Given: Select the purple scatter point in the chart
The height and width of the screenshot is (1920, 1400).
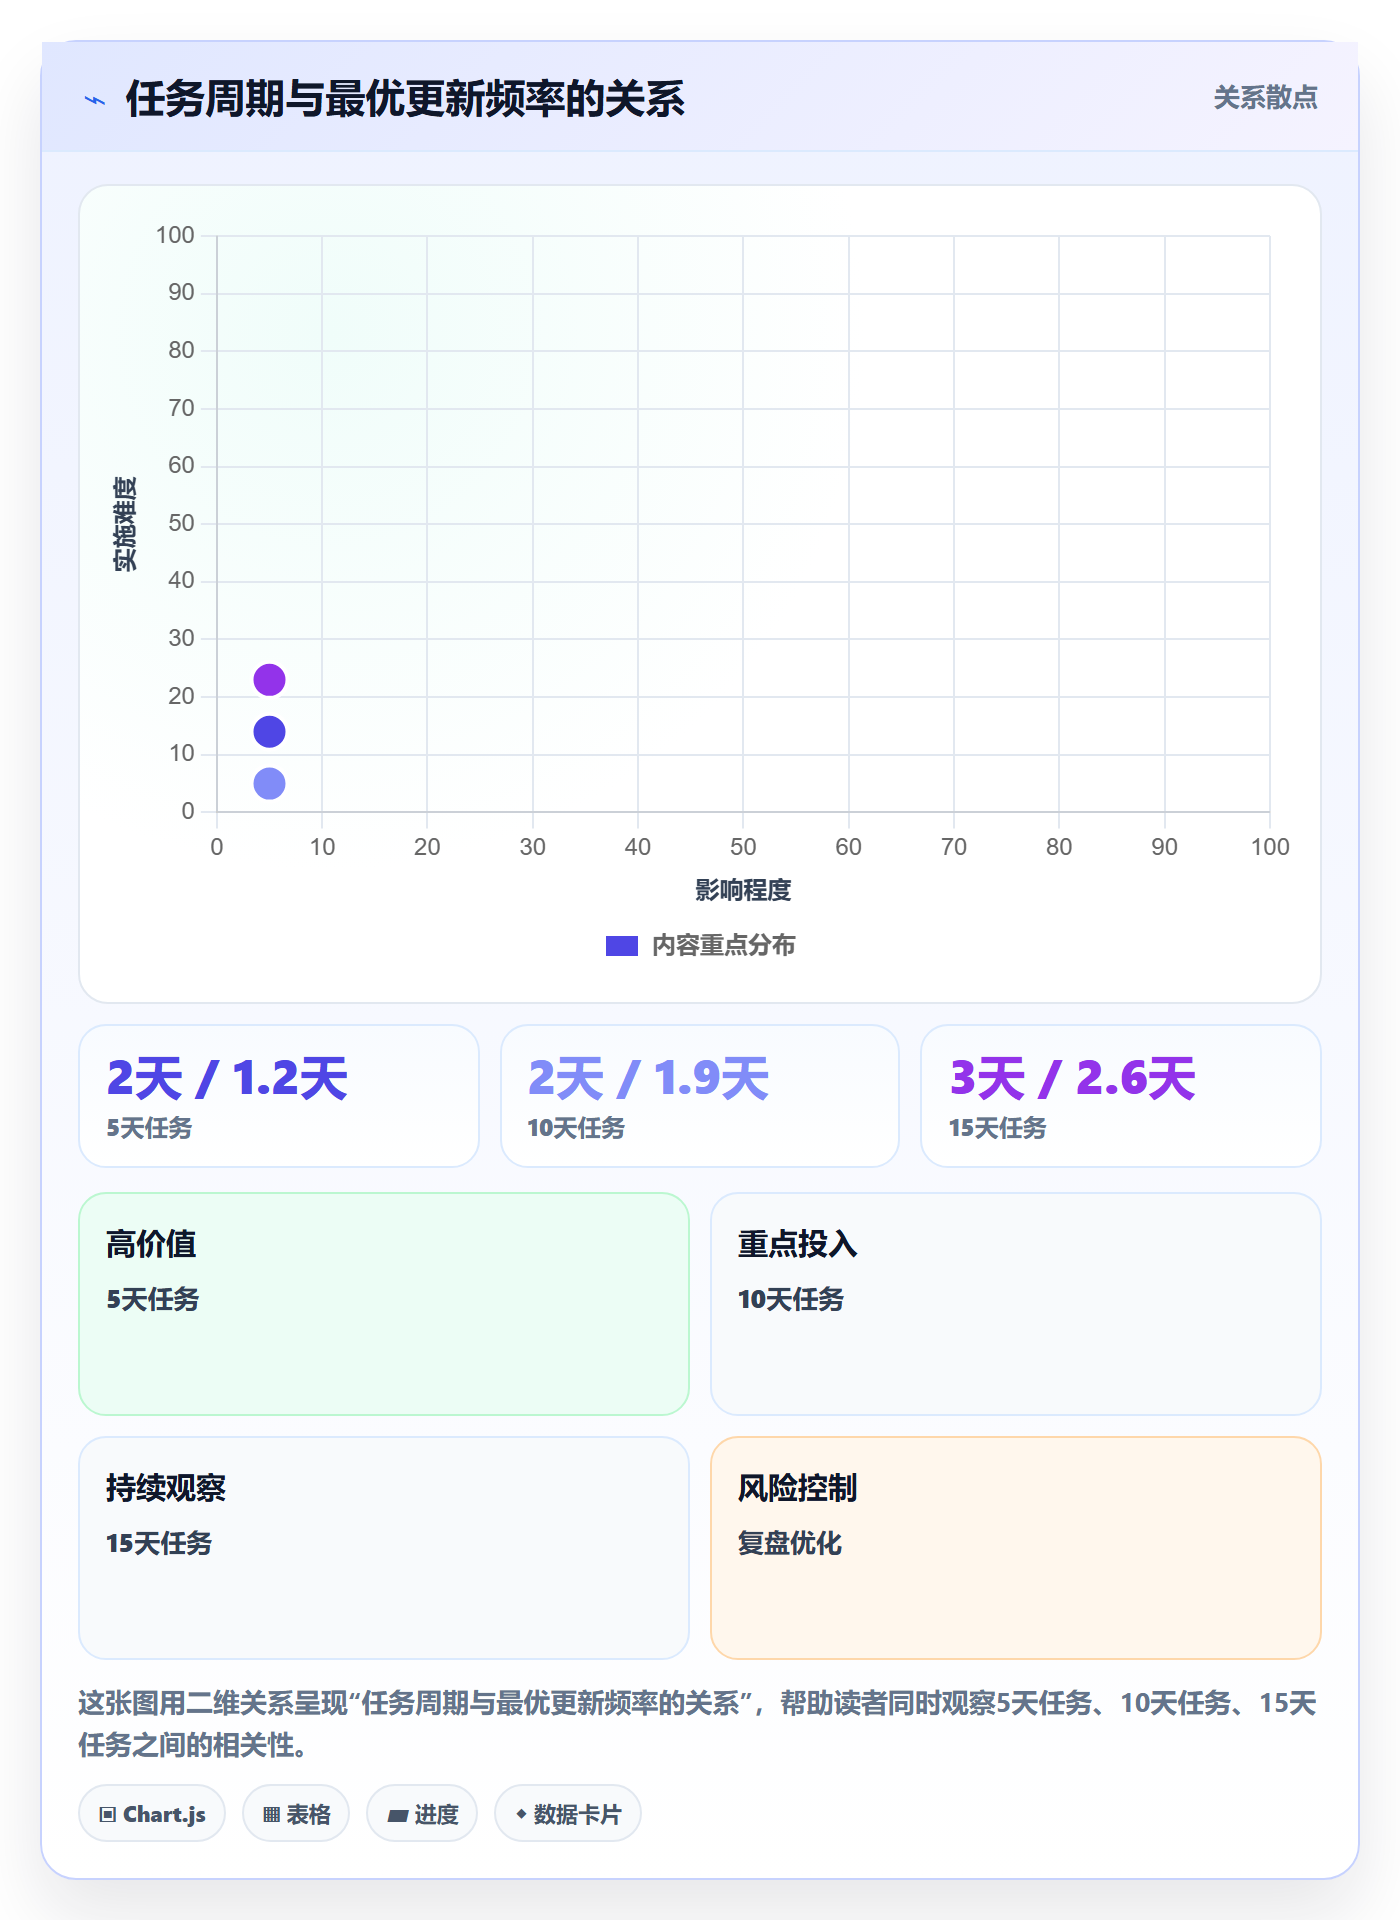Looking at the screenshot, I should point(269,680).
